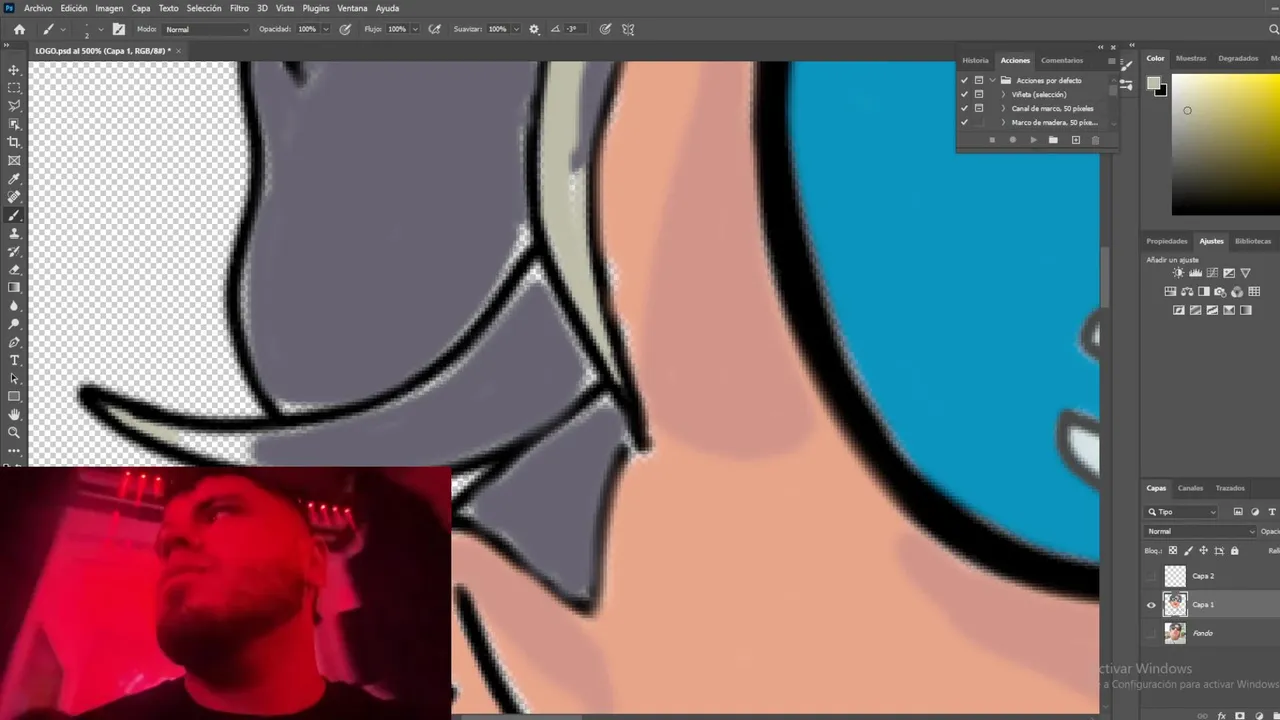Open the brush preset picker arrow
The height and width of the screenshot is (720, 1280).
pos(100,29)
